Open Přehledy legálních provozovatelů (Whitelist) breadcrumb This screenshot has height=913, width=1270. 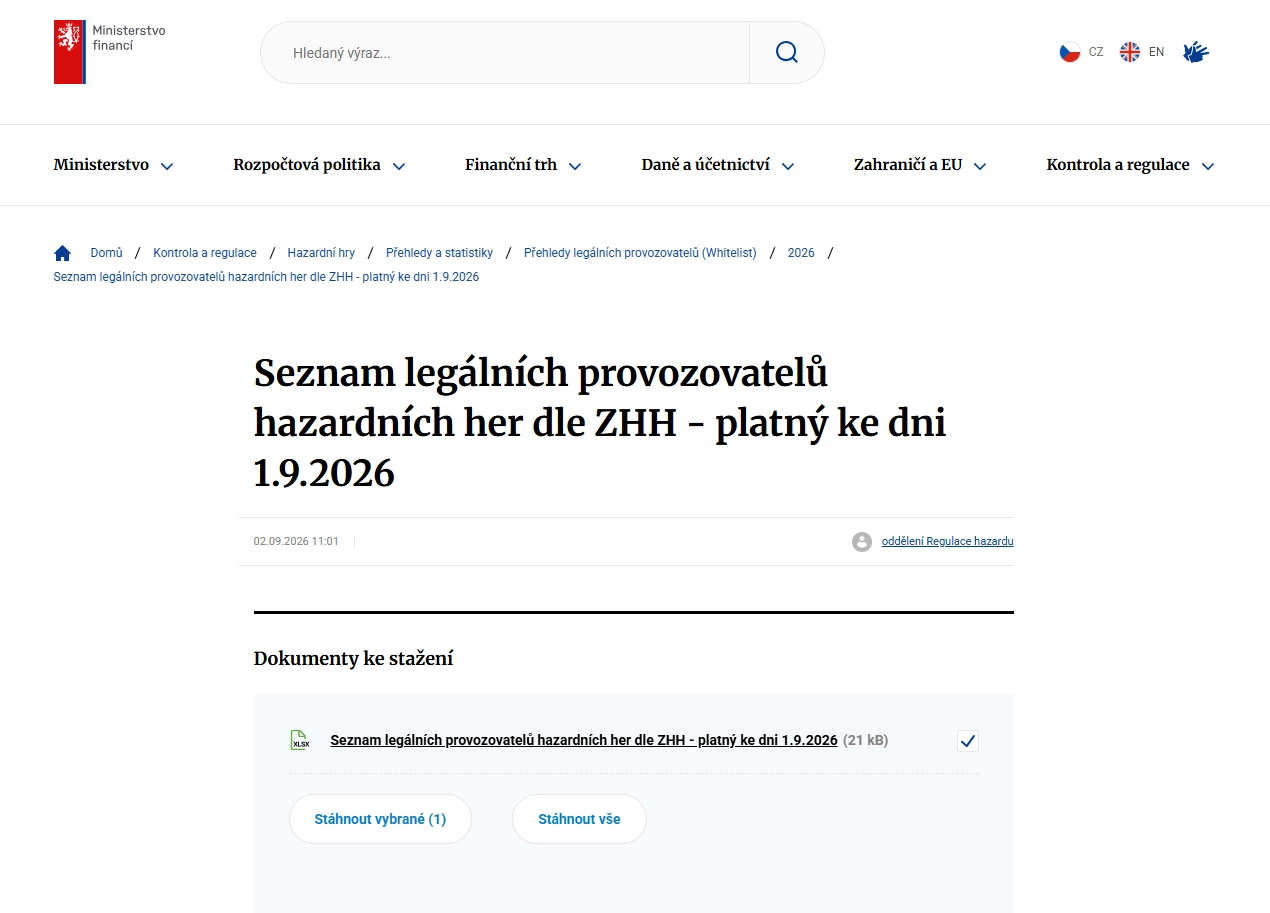[640, 253]
